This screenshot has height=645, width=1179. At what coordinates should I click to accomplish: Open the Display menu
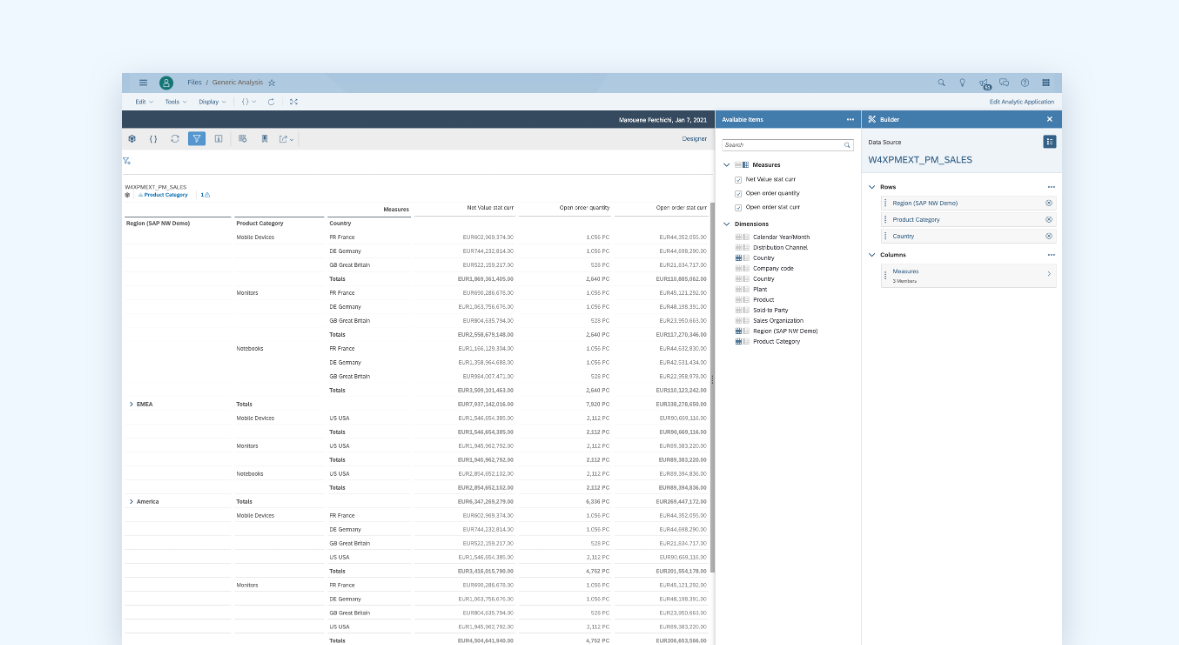tap(211, 102)
